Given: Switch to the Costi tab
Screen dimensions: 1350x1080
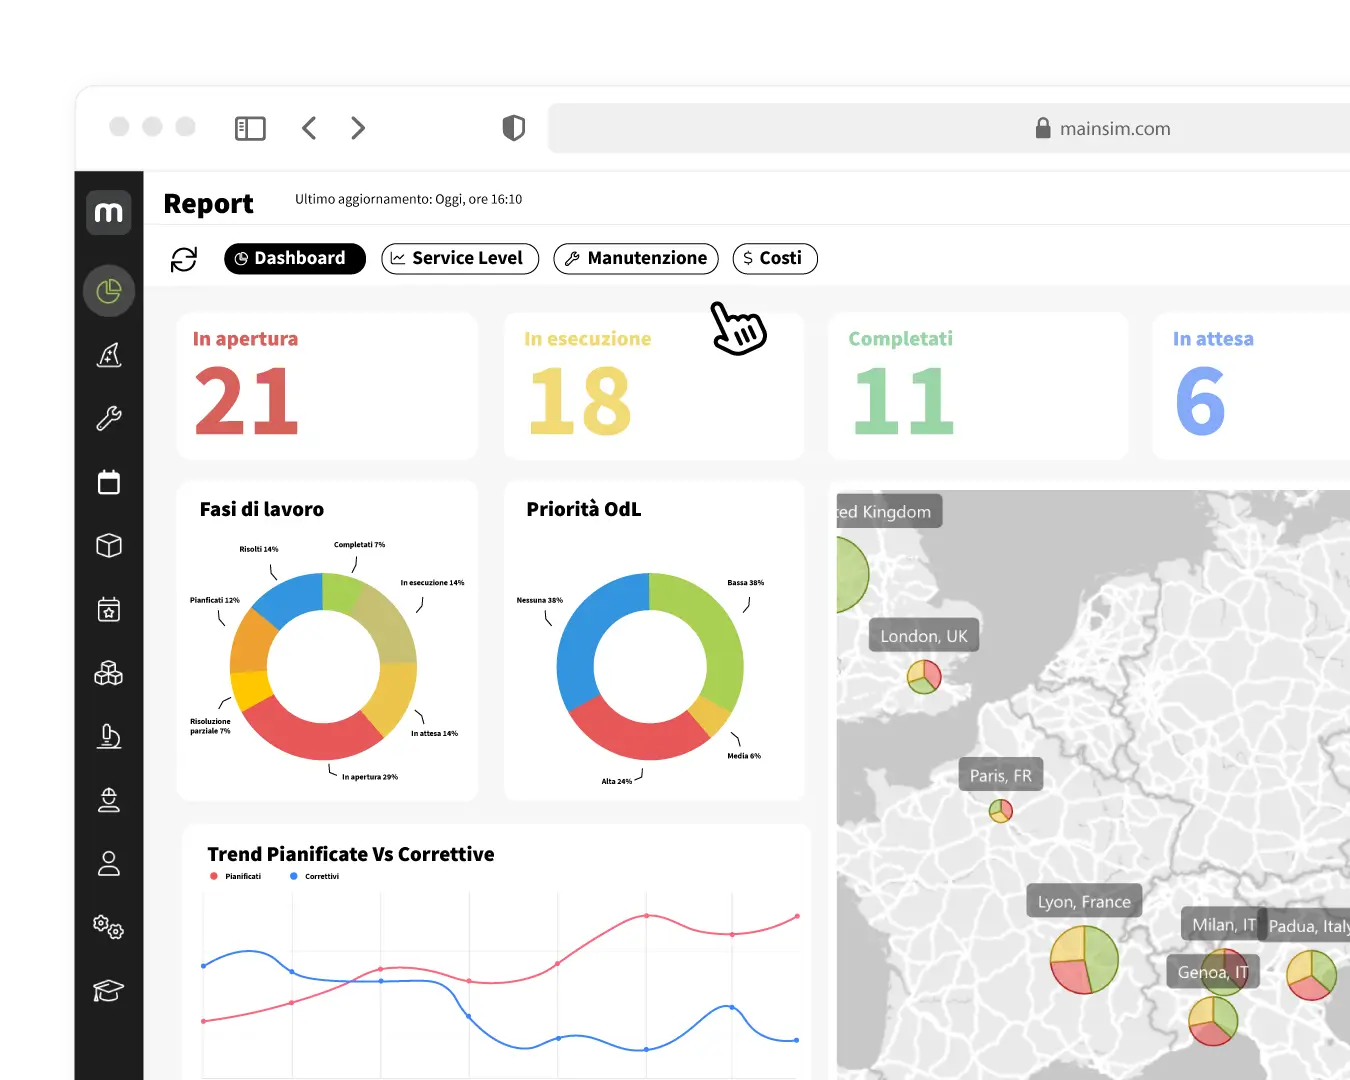Looking at the screenshot, I should [775, 258].
